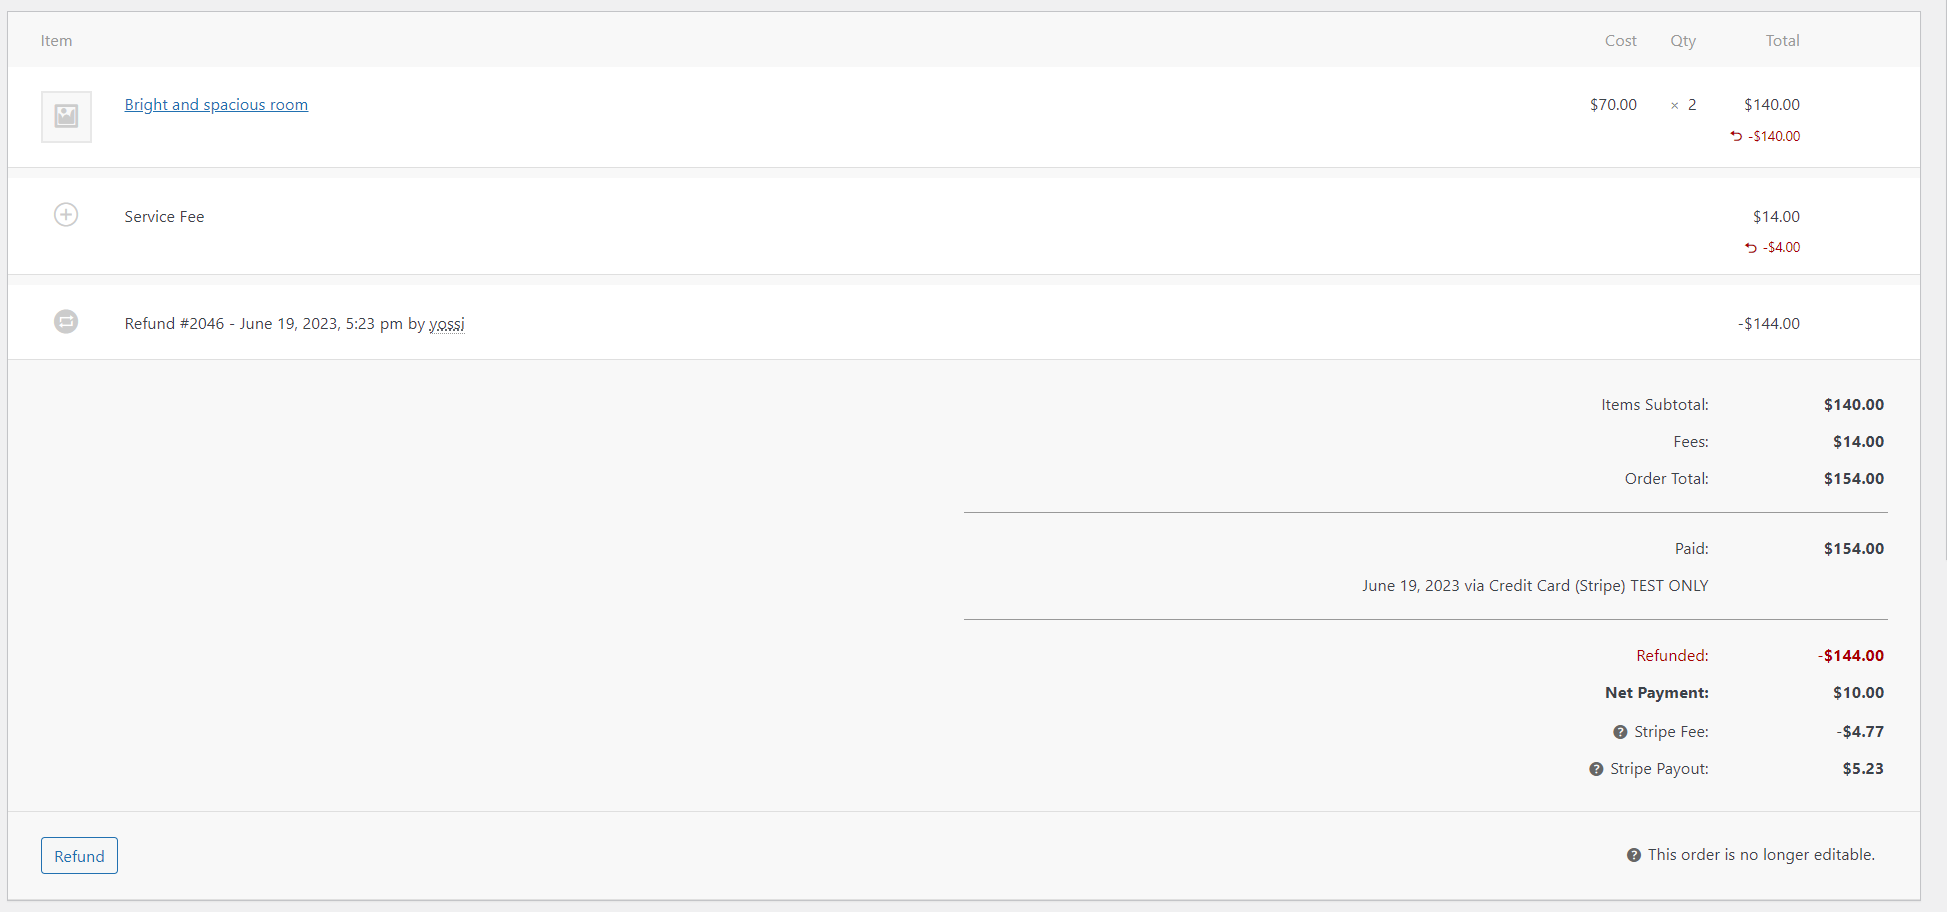Open the Bright and spacious room link
The width and height of the screenshot is (1947, 912).
click(216, 104)
